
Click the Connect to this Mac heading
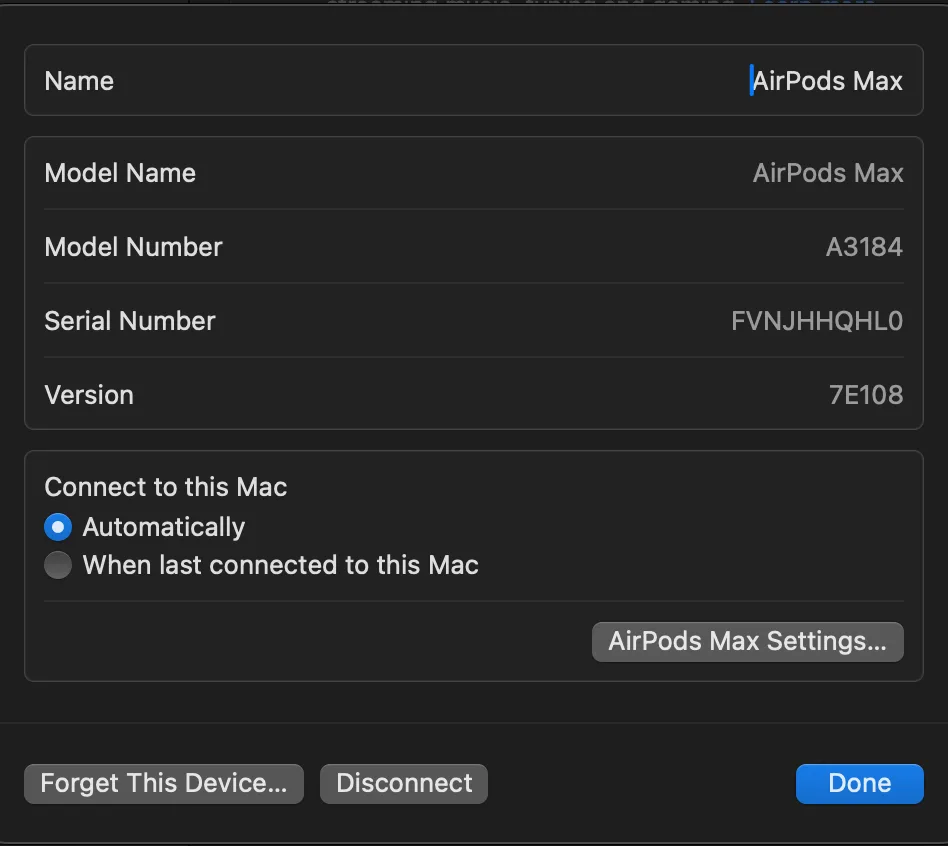(166, 487)
